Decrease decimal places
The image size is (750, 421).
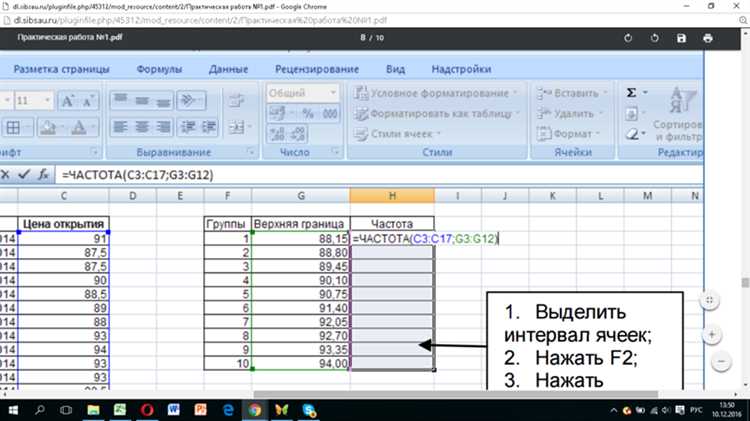[x=298, y=134]
